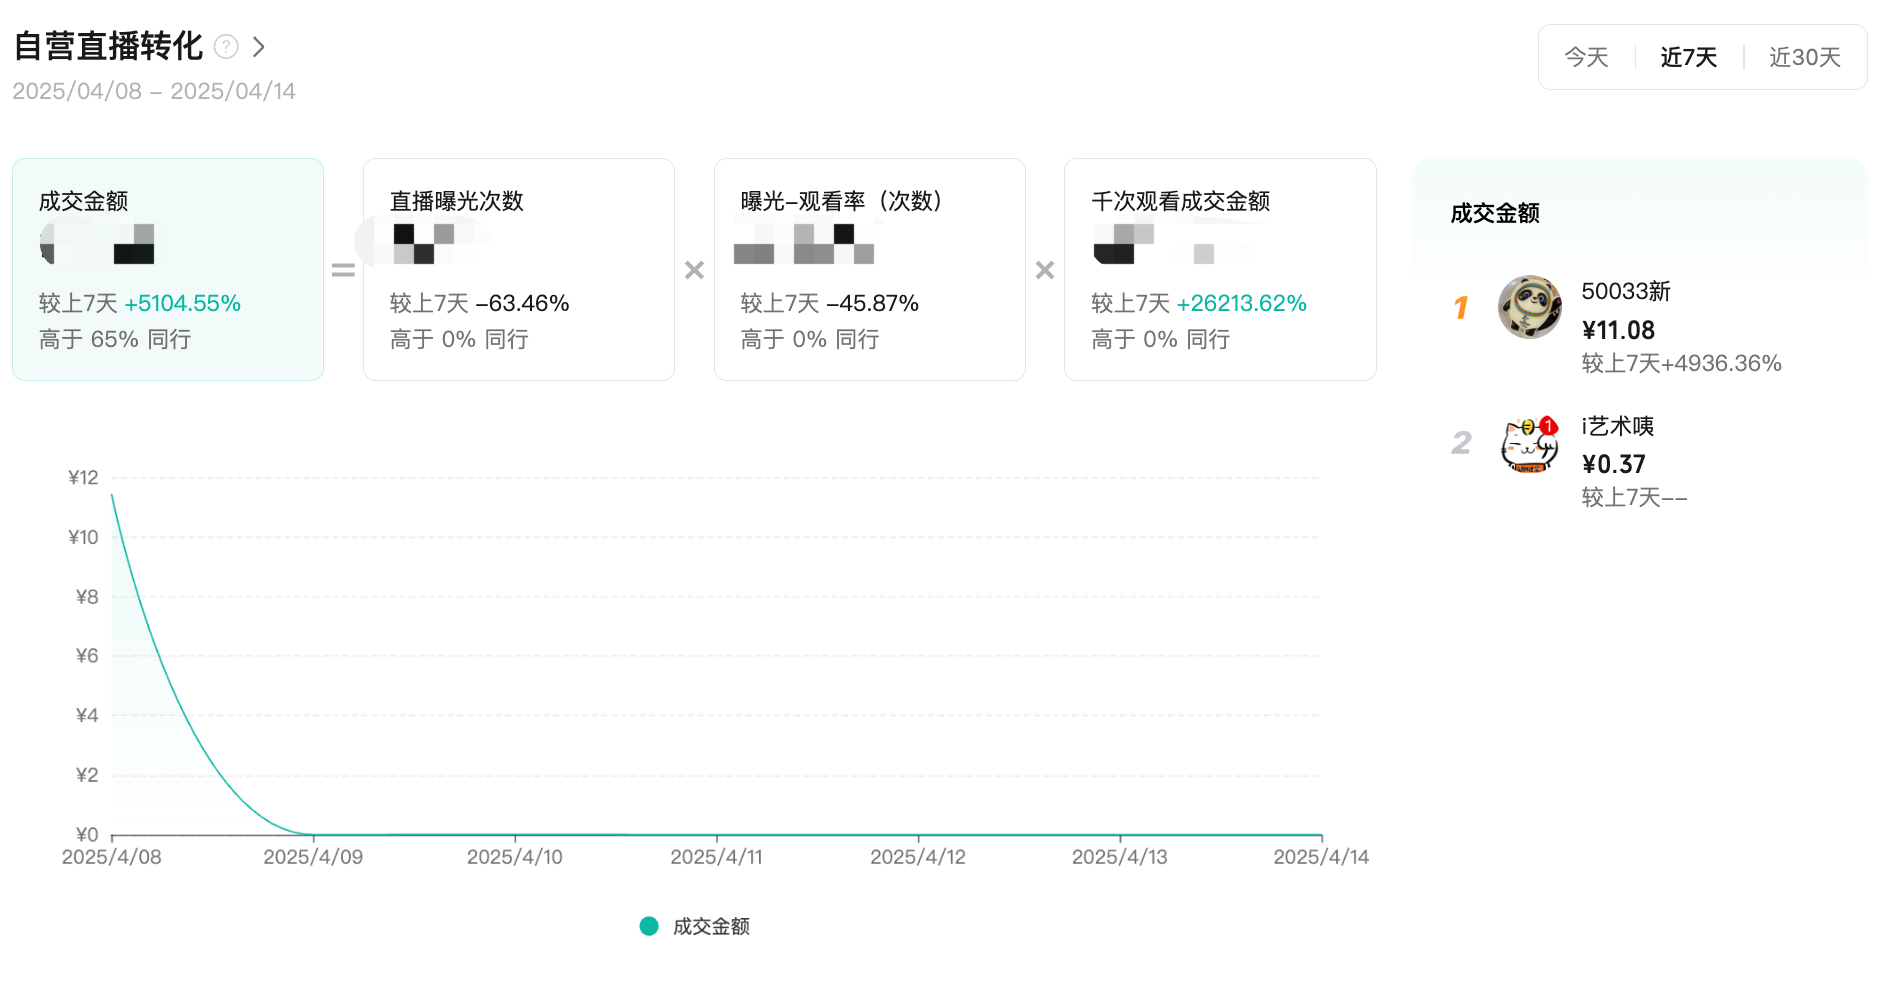Click the 成交金额 legend label
The width and height of the screenshot is (1896, 991).
pyautogui.click(x=711, y=927)
